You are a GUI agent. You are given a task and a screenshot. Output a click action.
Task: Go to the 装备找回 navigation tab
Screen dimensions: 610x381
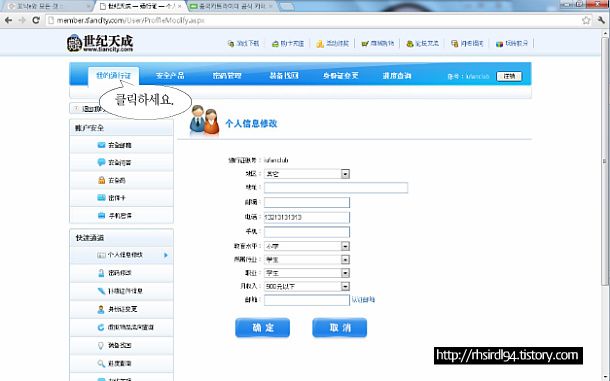tap(284, 75)
